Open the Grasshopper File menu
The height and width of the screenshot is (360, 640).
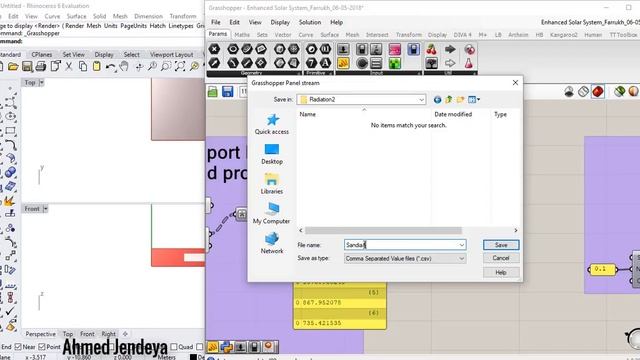pyautogui.click(x=216, y=22)
